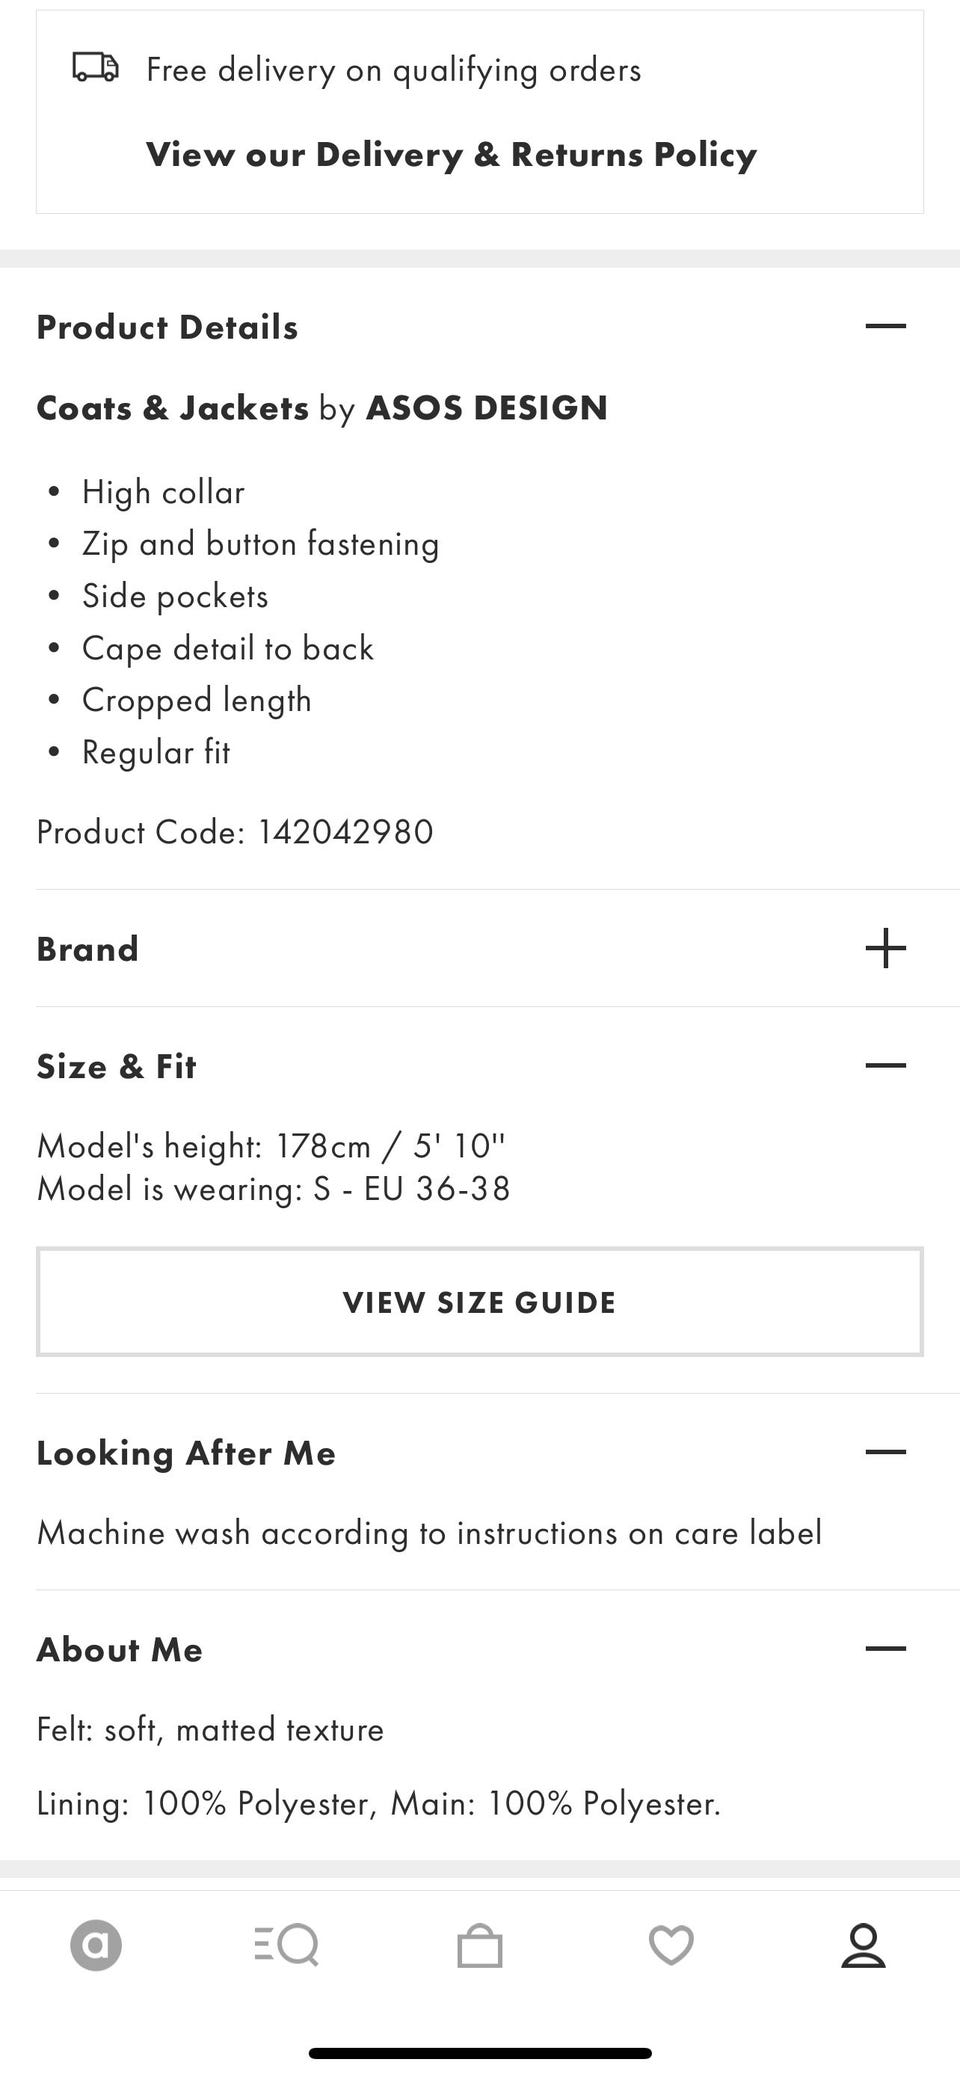Collapse the Size & Fit minus icon
Viewport: 960px width, 2077px height.
pyautogui.click(x=886, y=1066)
